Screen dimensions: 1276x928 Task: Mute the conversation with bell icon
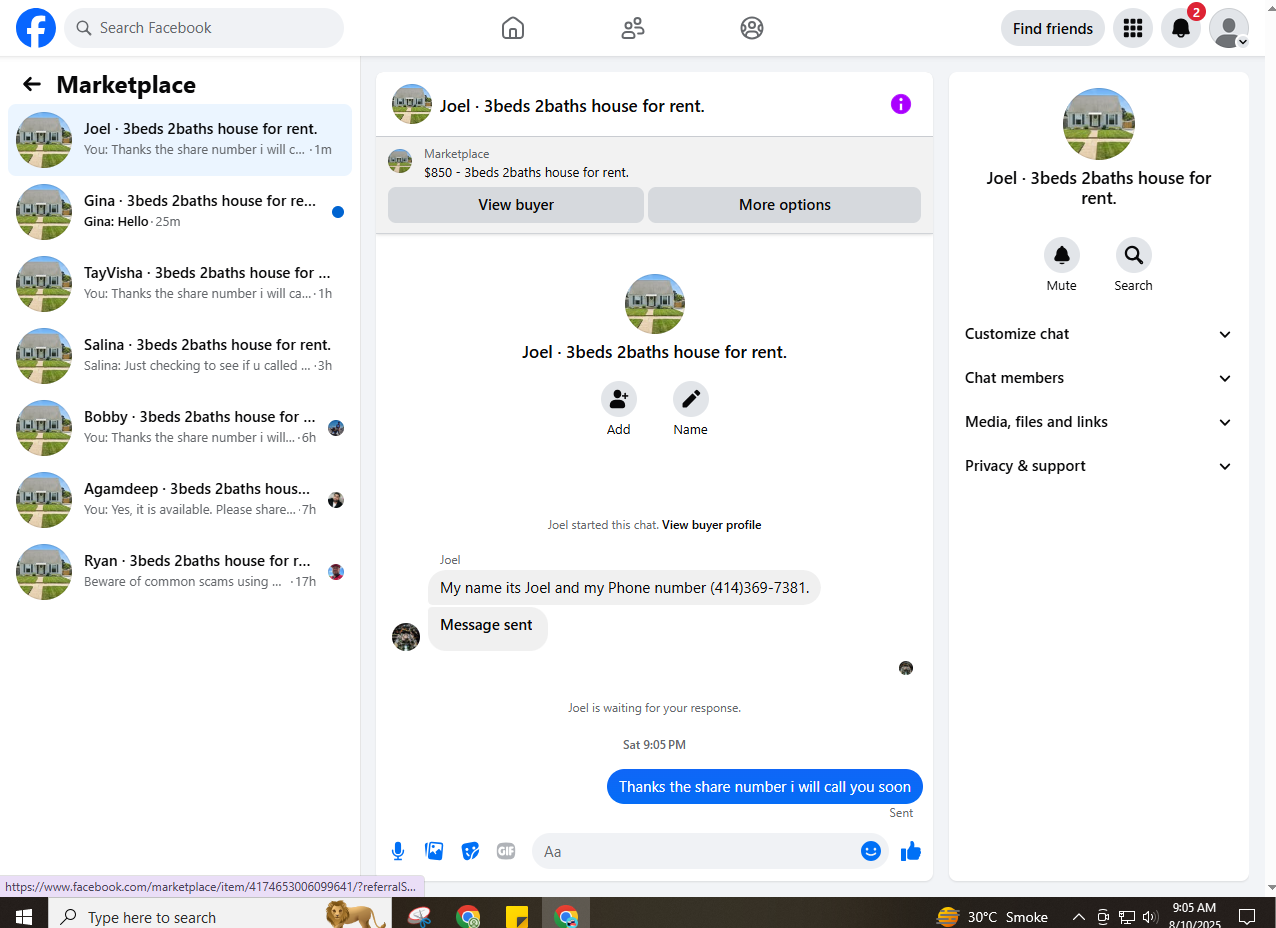coord(1062,256)
